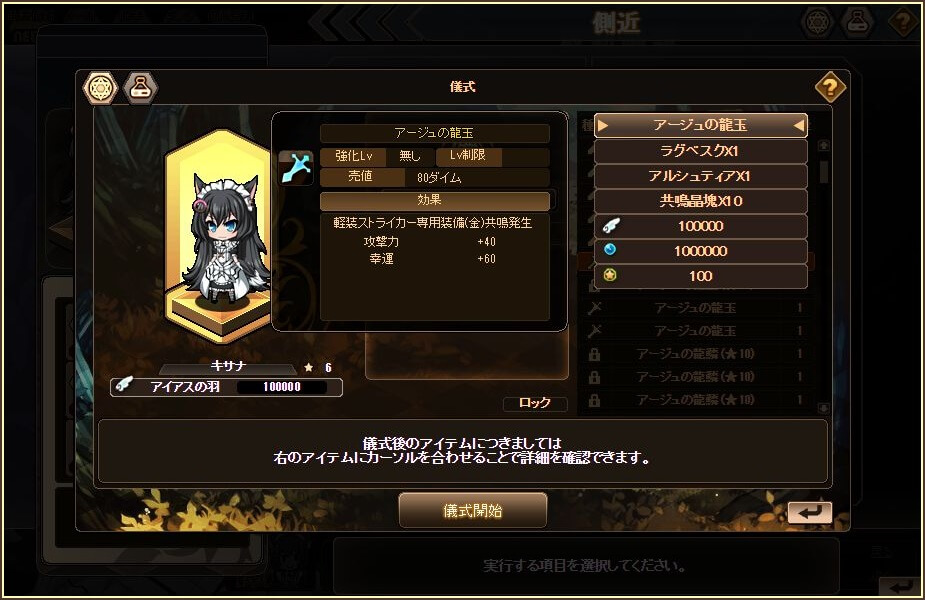Click the blue orb currency icon
925x600 pixels.
point(610,250)
